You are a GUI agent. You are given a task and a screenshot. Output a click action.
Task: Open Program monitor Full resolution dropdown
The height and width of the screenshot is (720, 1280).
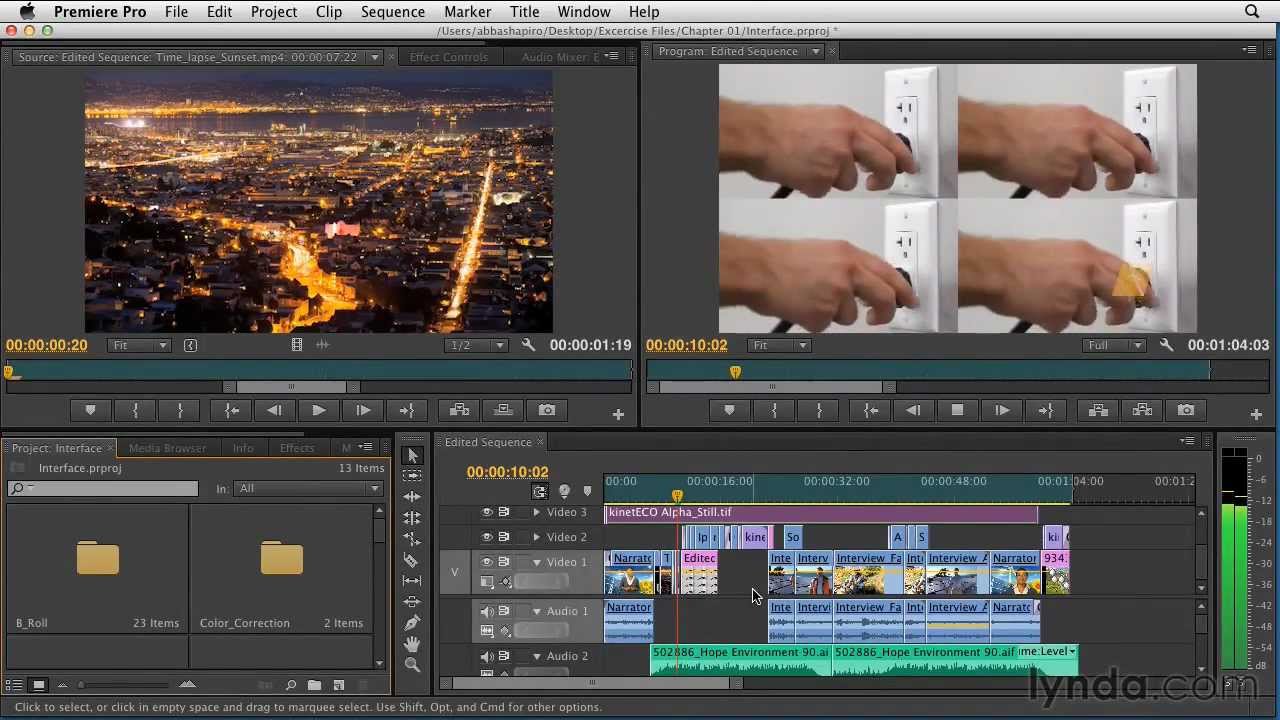tap(1113, 345)
